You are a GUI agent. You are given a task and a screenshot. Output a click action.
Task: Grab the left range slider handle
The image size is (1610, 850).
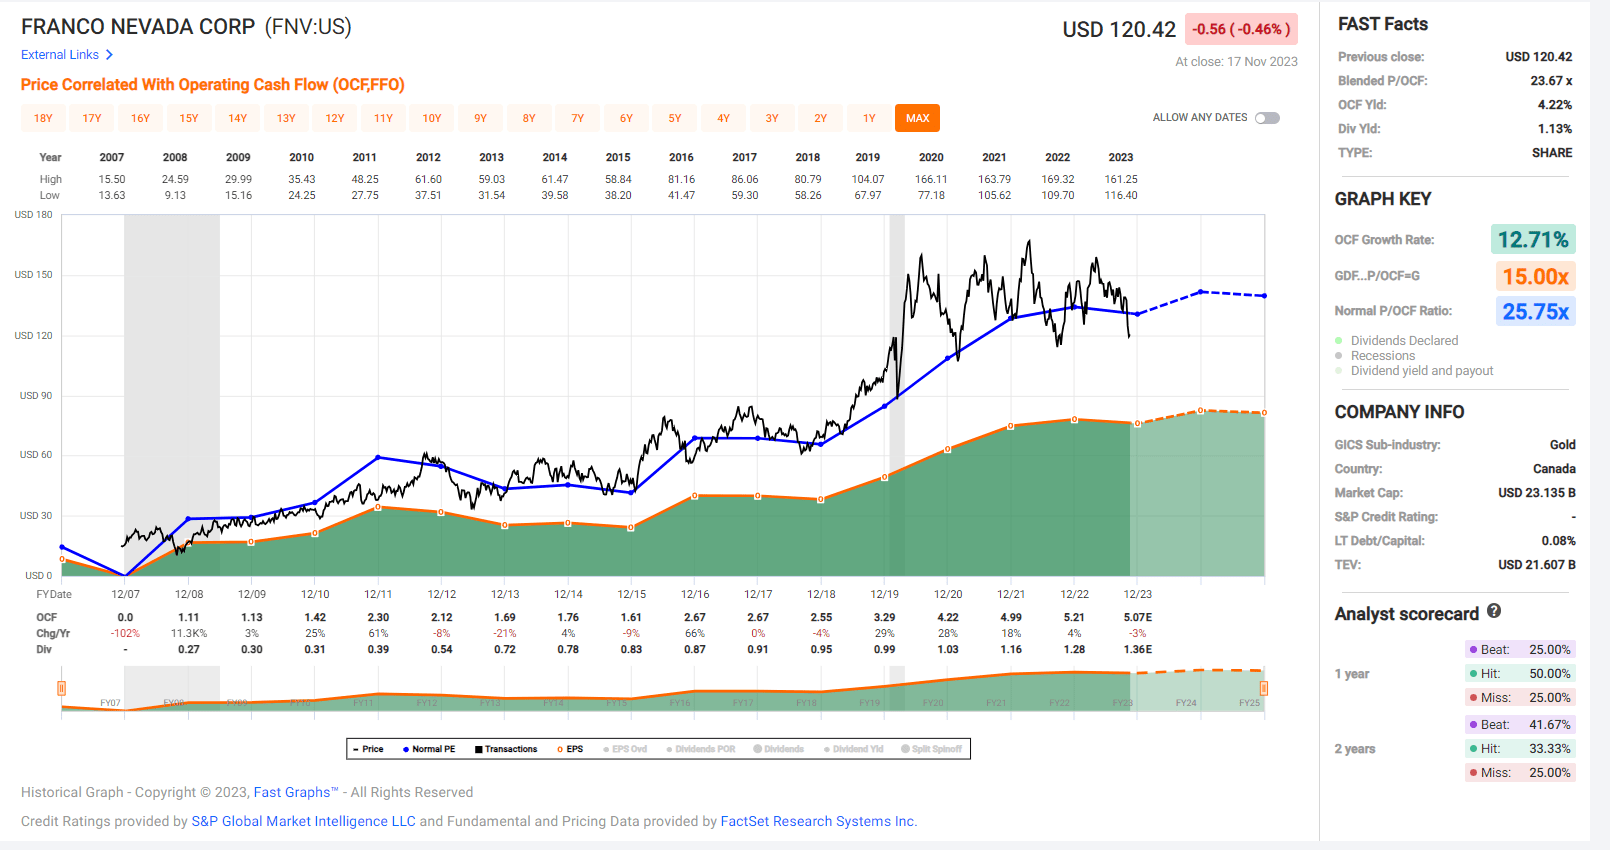coord(62,688)
